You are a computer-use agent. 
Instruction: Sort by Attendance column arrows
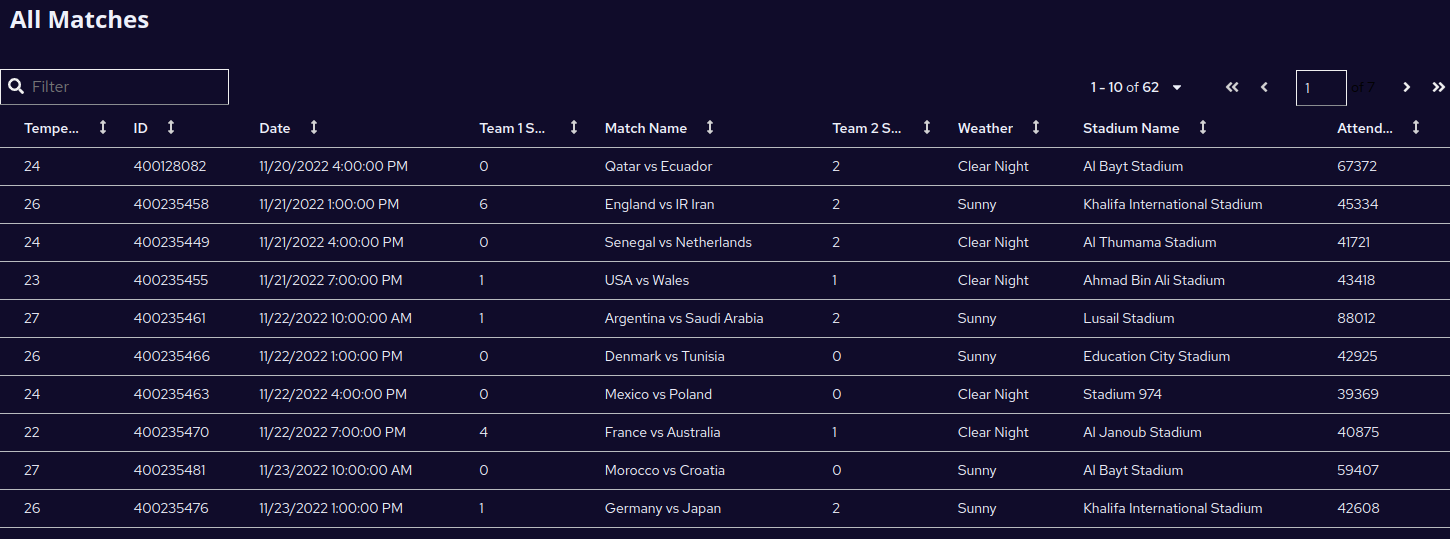pos(1416,127)
